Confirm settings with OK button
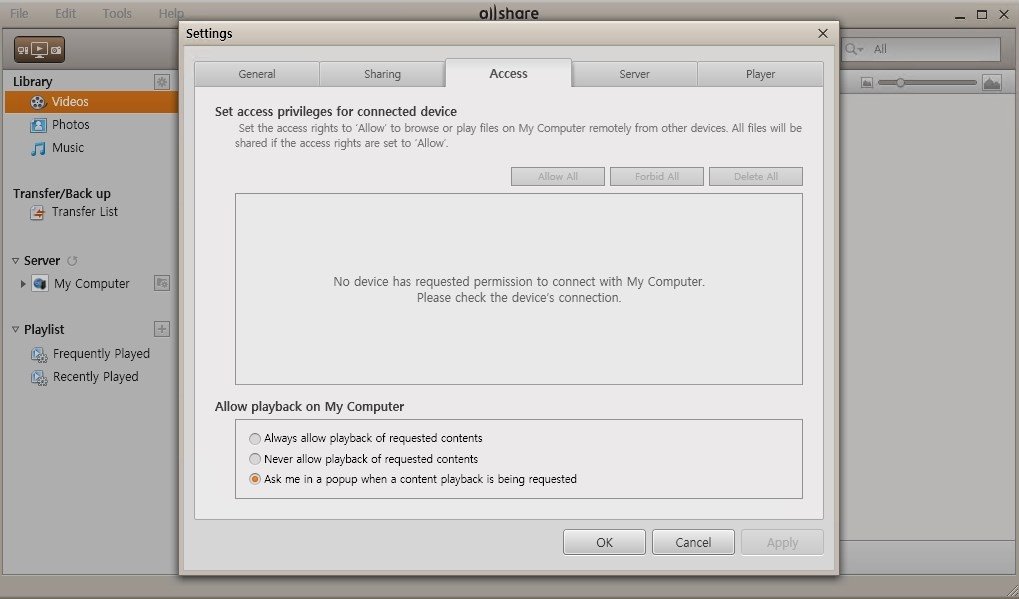Image resolution: width=1019 pixels, height=599 pixels. [x=604, y=542]
